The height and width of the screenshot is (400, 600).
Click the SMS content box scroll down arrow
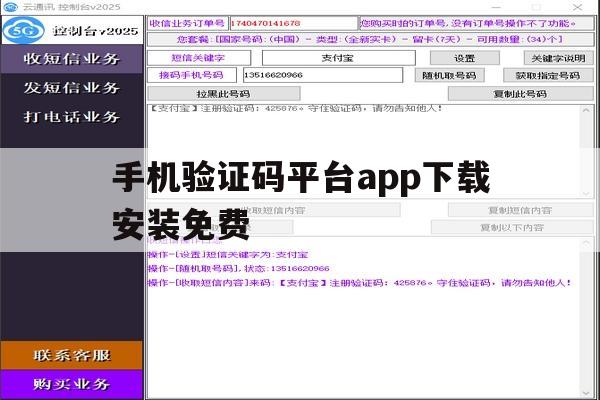click(x=586, y=194)
